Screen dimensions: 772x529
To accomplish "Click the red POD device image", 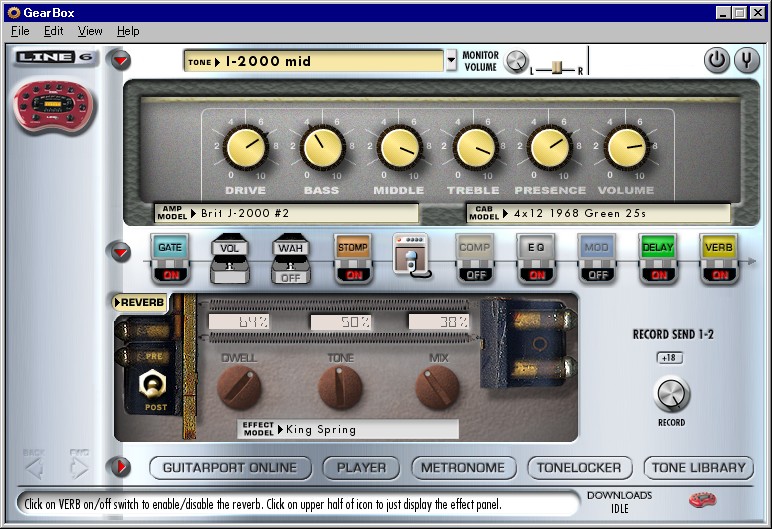I will [x=53, y=106].
